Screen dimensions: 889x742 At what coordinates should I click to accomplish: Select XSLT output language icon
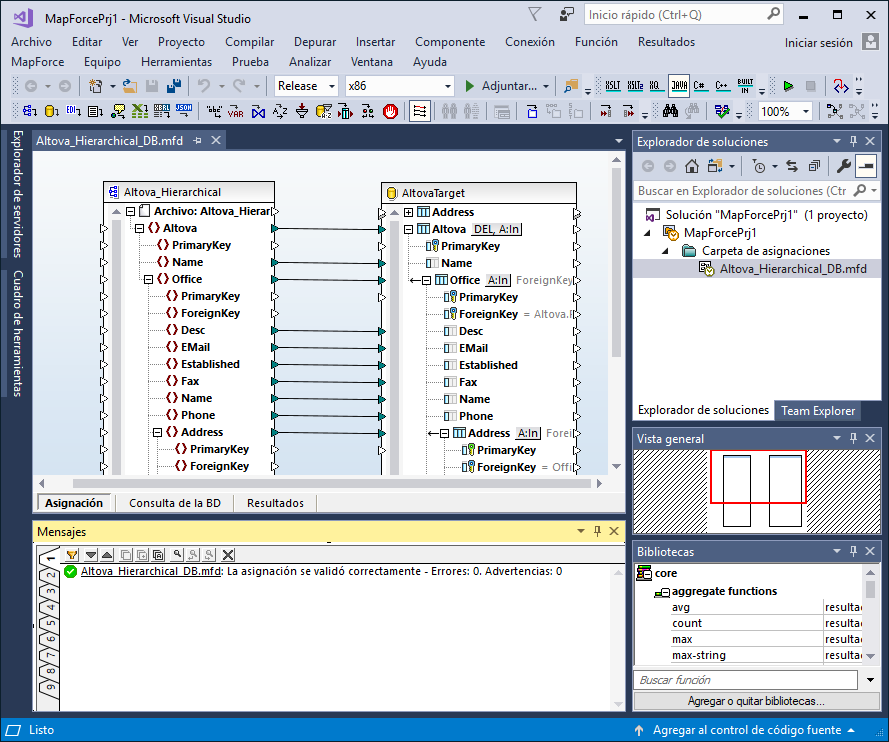611,86
